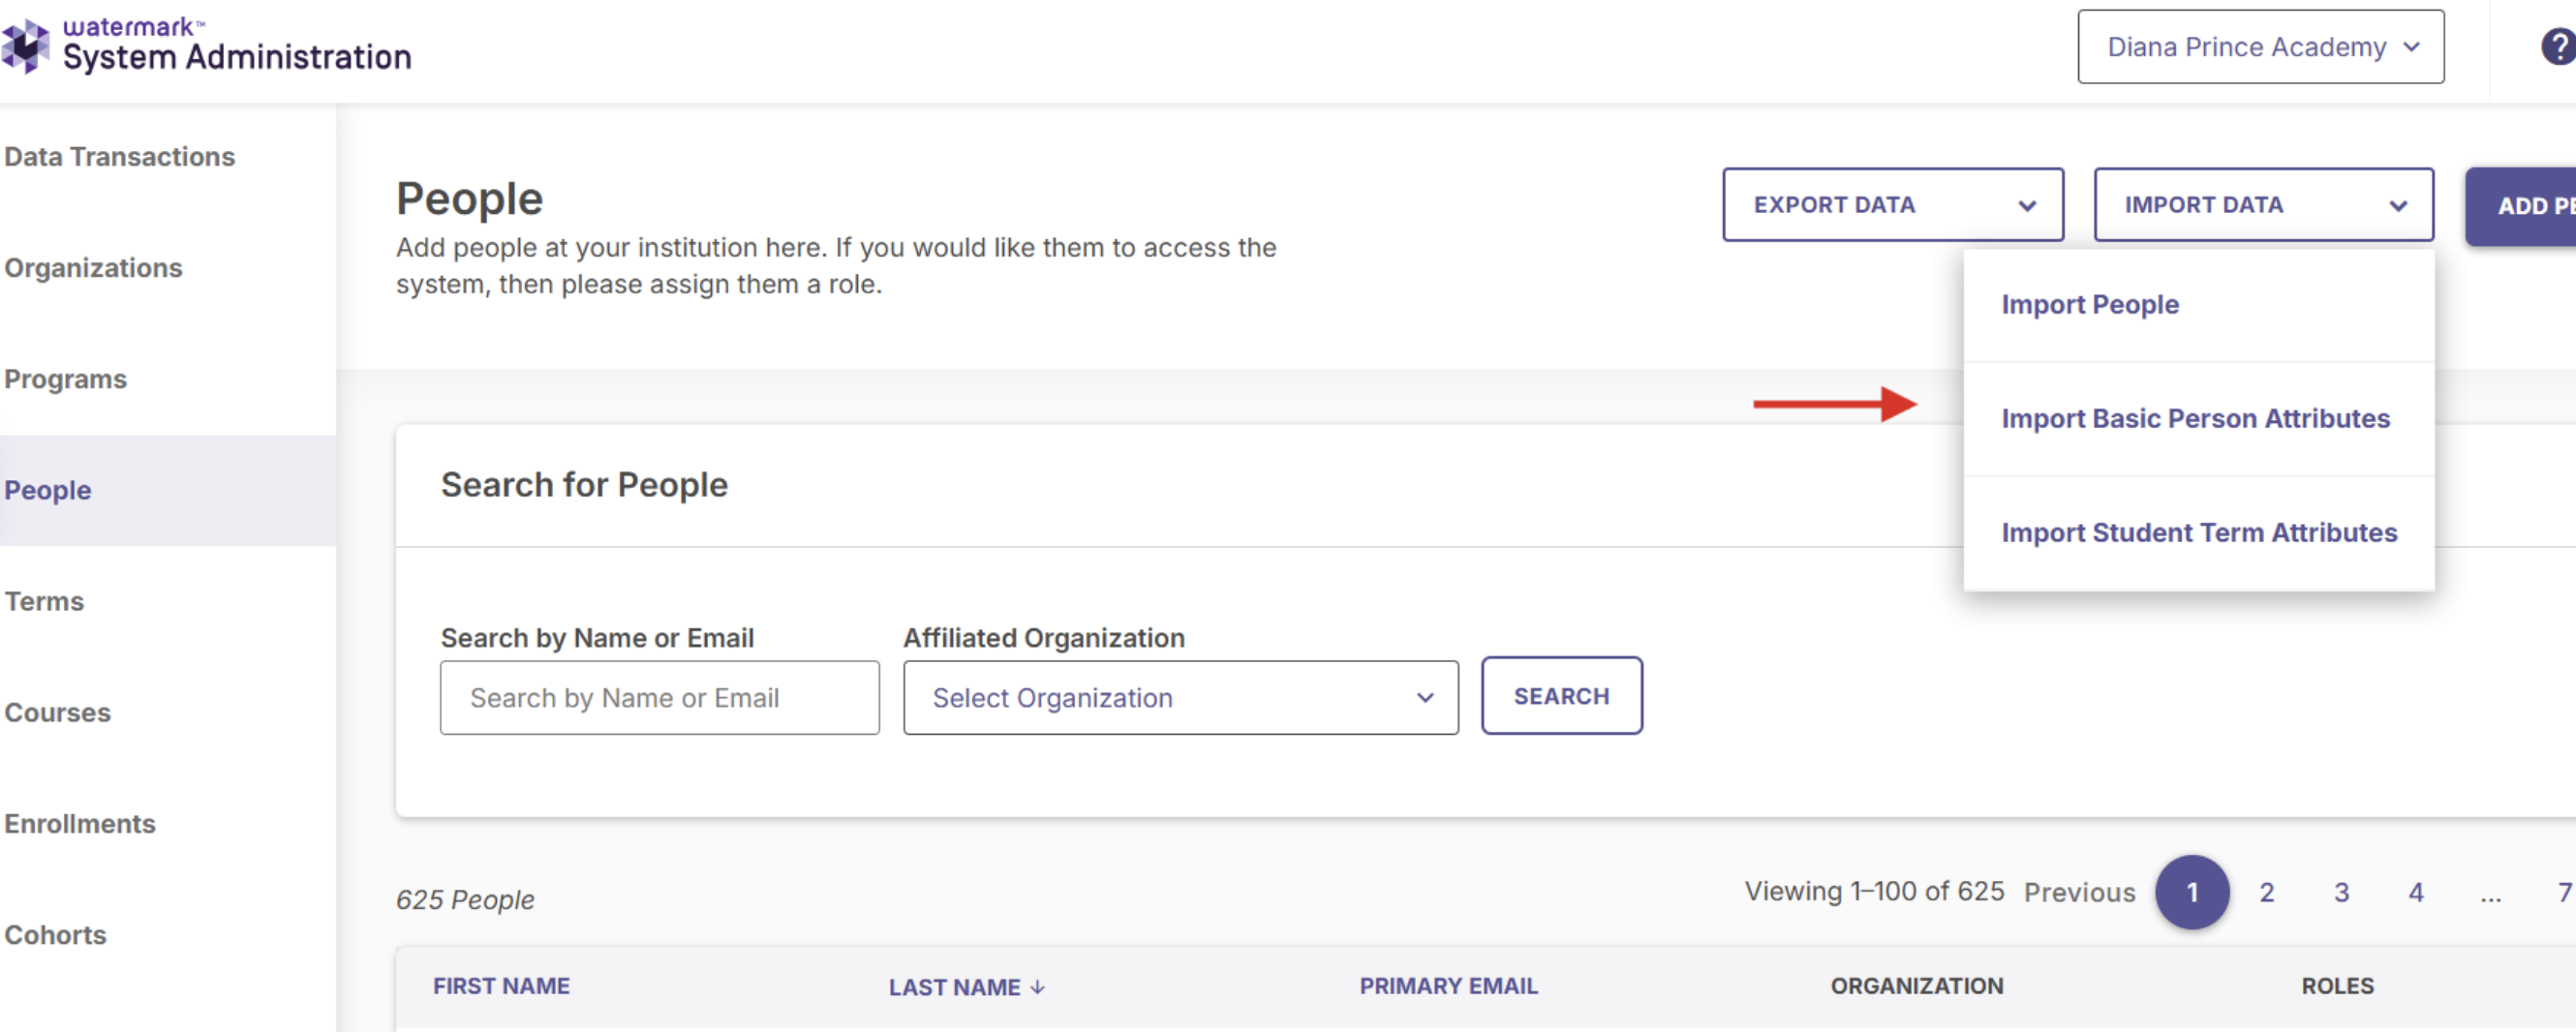
Task: Click the Watermark logo icon
Action: point(25,46)
